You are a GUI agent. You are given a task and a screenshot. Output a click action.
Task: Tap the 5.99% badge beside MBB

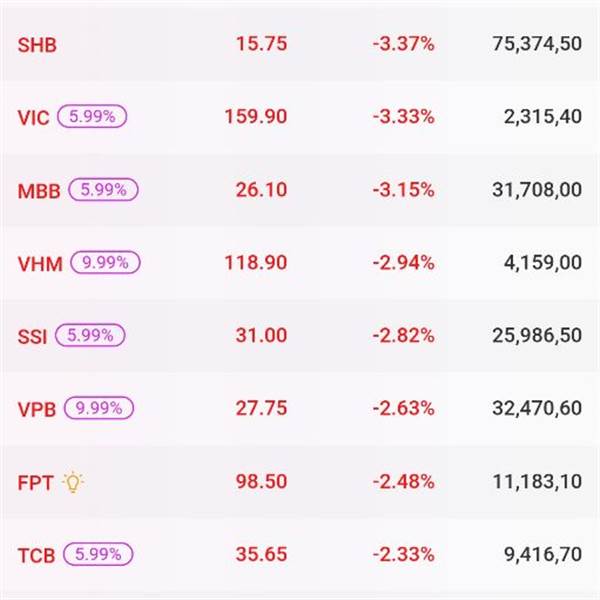point(104,189)
